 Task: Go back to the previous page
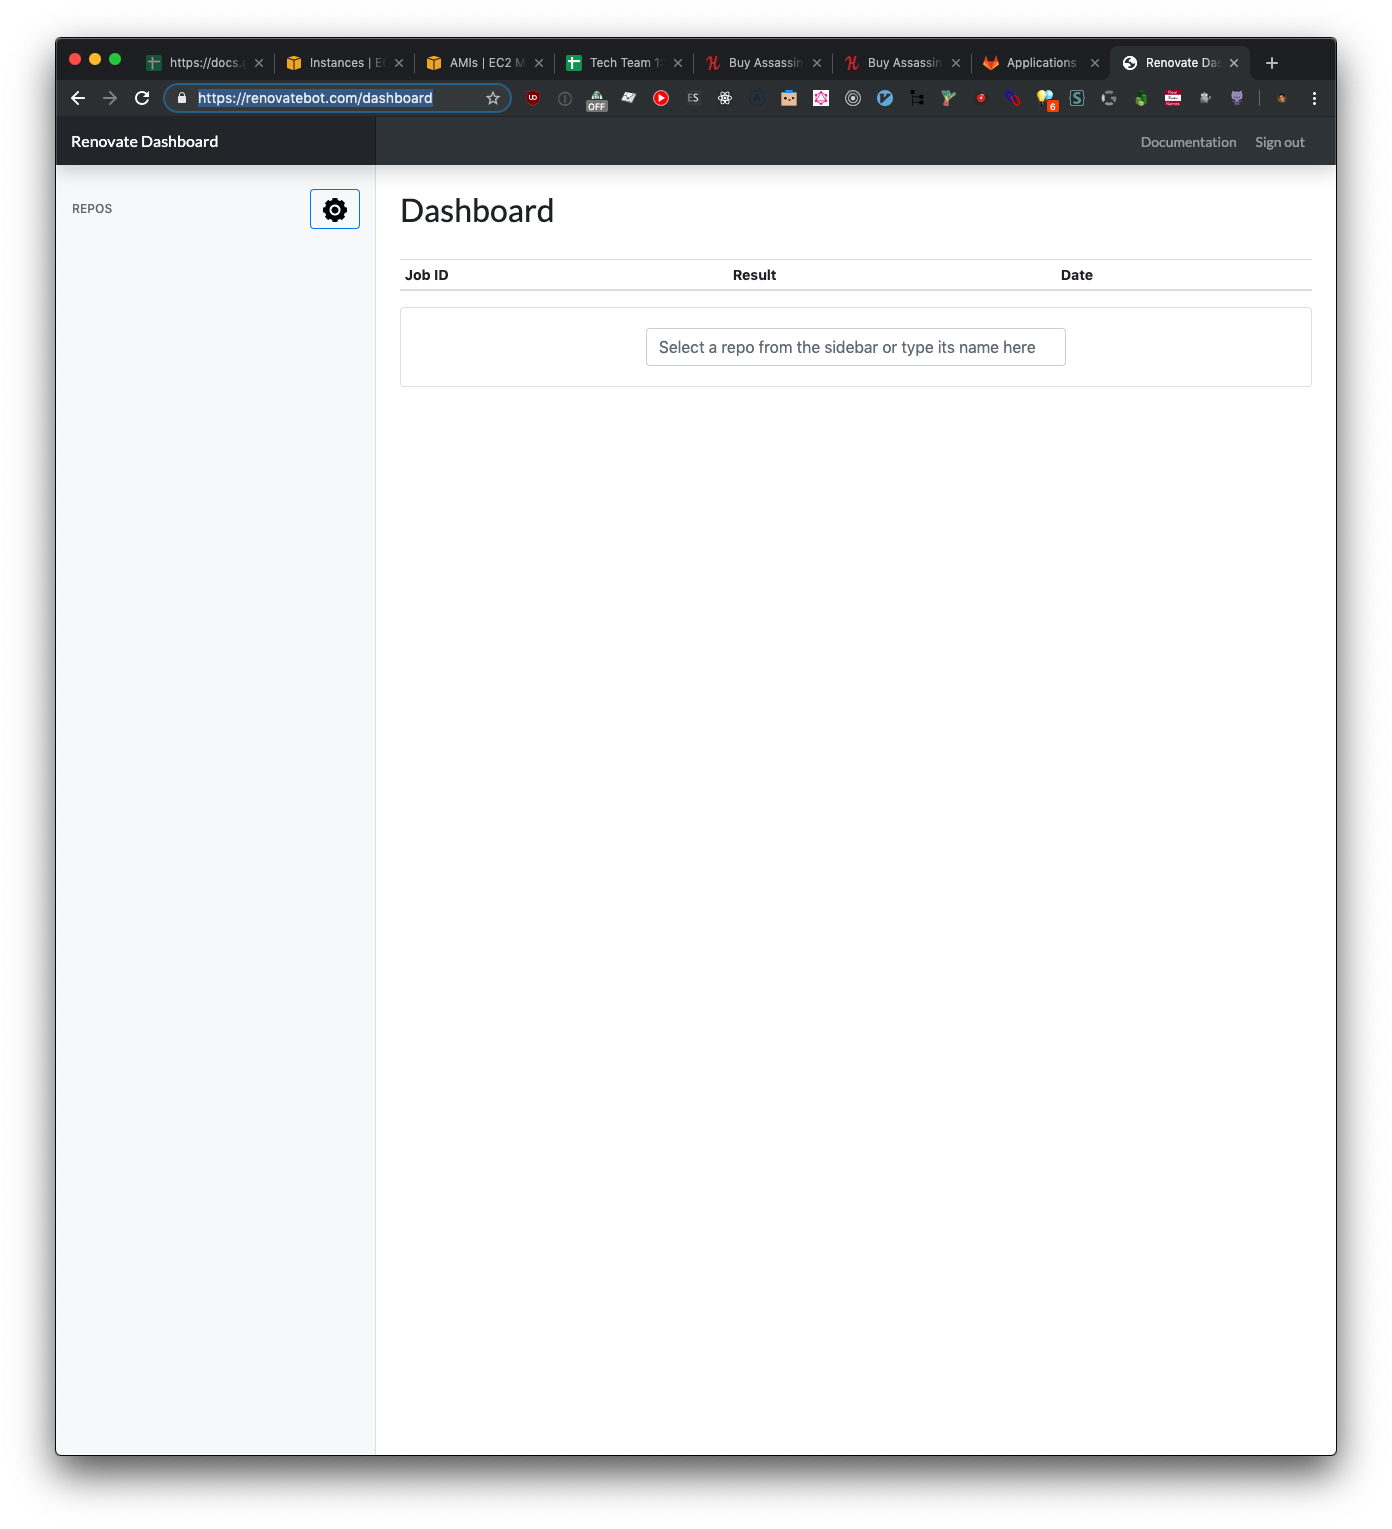(x=77, y=98)
